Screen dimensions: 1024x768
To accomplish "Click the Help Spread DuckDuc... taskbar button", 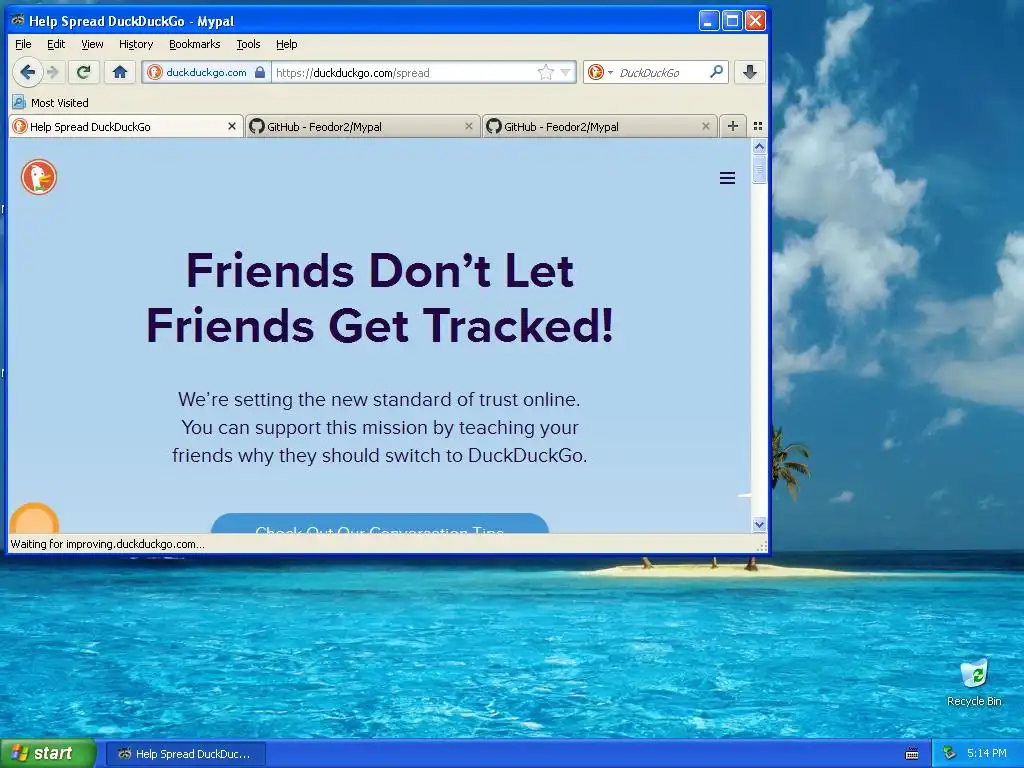I will 185,754.
